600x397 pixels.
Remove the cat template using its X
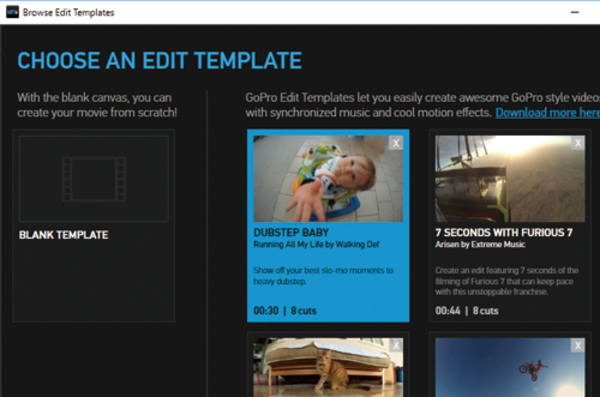click(x=396, y=345)
